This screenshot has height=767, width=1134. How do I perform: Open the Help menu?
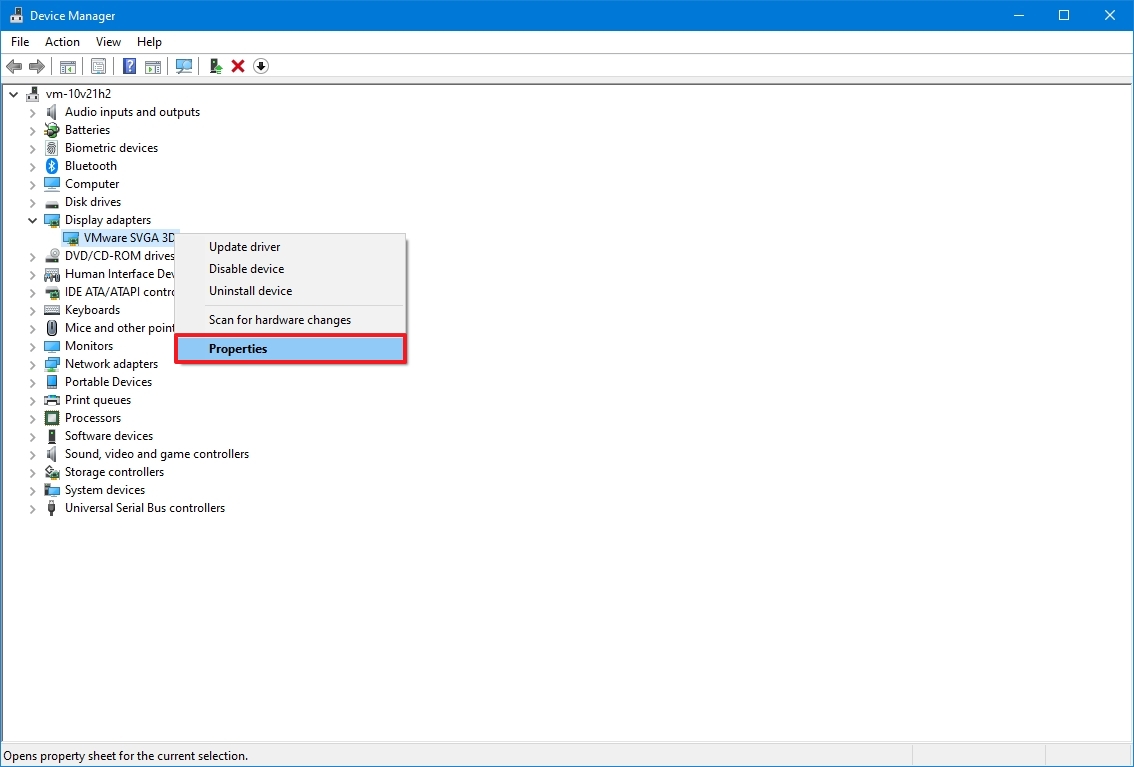149,42
